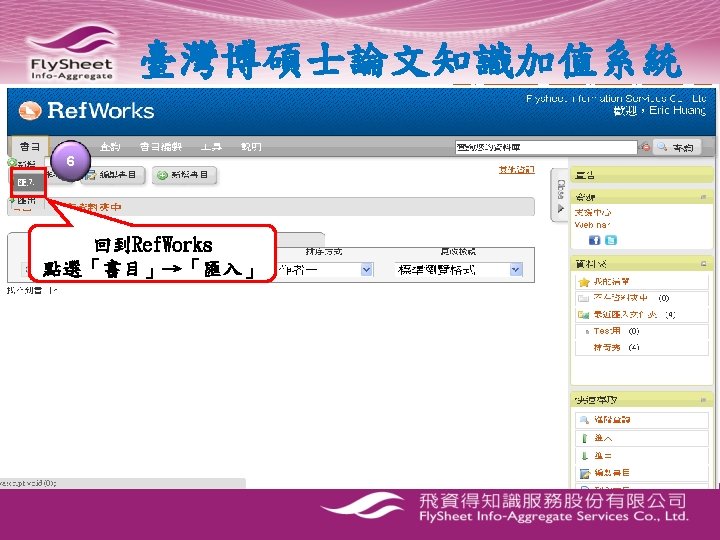The height and width of the screenshot is (540, 720).
Task: Click the magnifier icon beside 進階查詢
Action: [584, 420]
